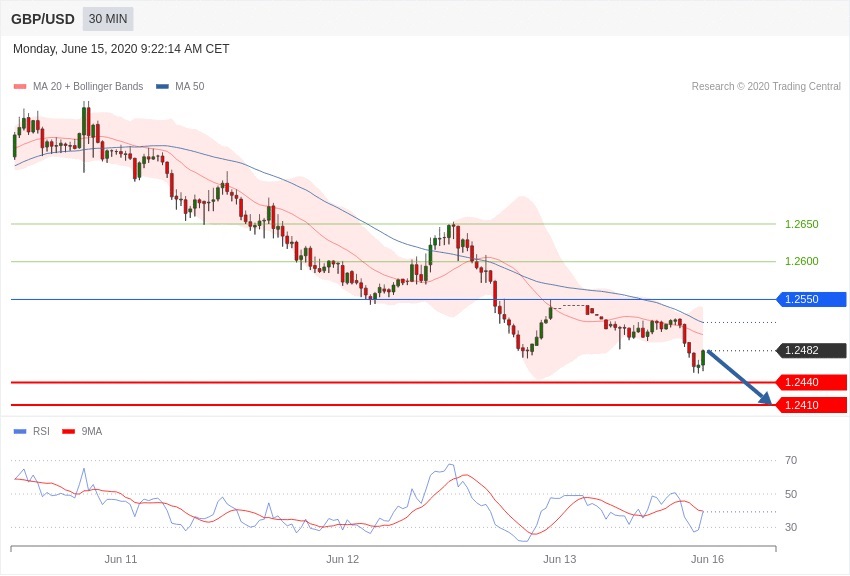This screenshot has height=576, width=850.
Task: Click the blue 1.2550 pivot price tag
Action: click(x=812, y=299)
